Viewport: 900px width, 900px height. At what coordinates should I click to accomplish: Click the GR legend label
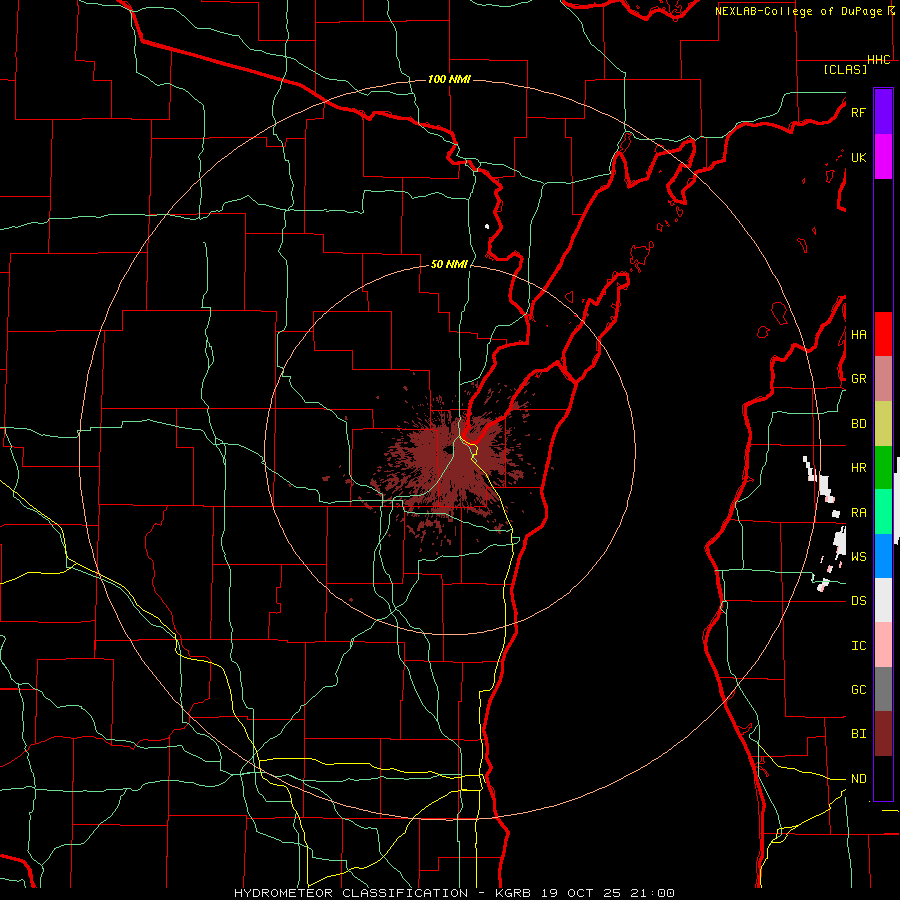858,379
